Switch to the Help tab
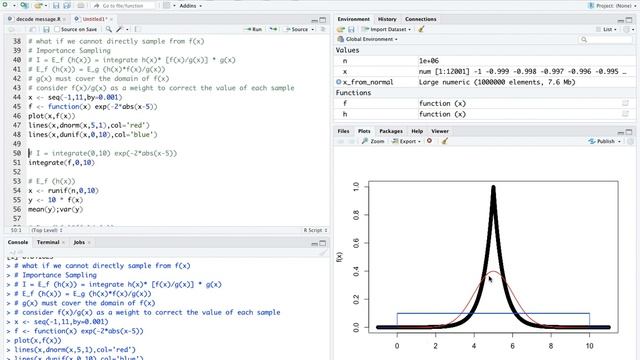Image resolution: width=640 pixels, height=360 pixels. tap(417, 131)
